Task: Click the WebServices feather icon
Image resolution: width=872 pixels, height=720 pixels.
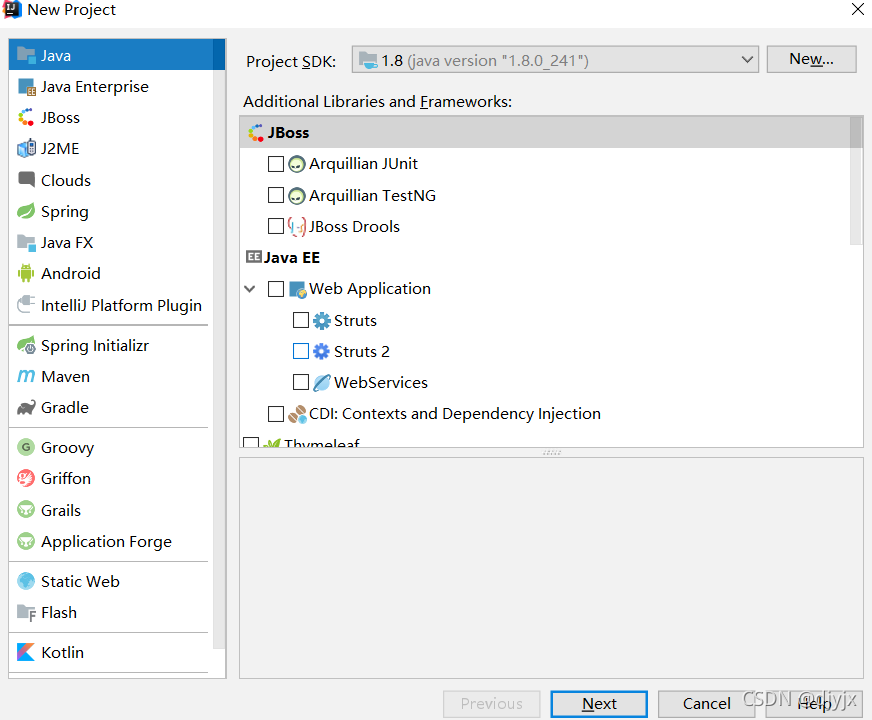Action: point(321,383)
